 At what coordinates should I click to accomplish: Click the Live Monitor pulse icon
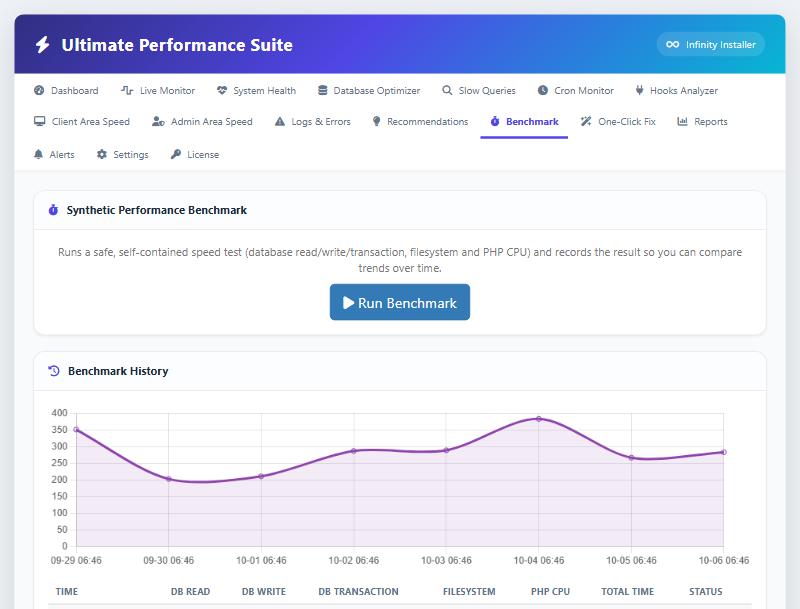(x=127, y=90)
